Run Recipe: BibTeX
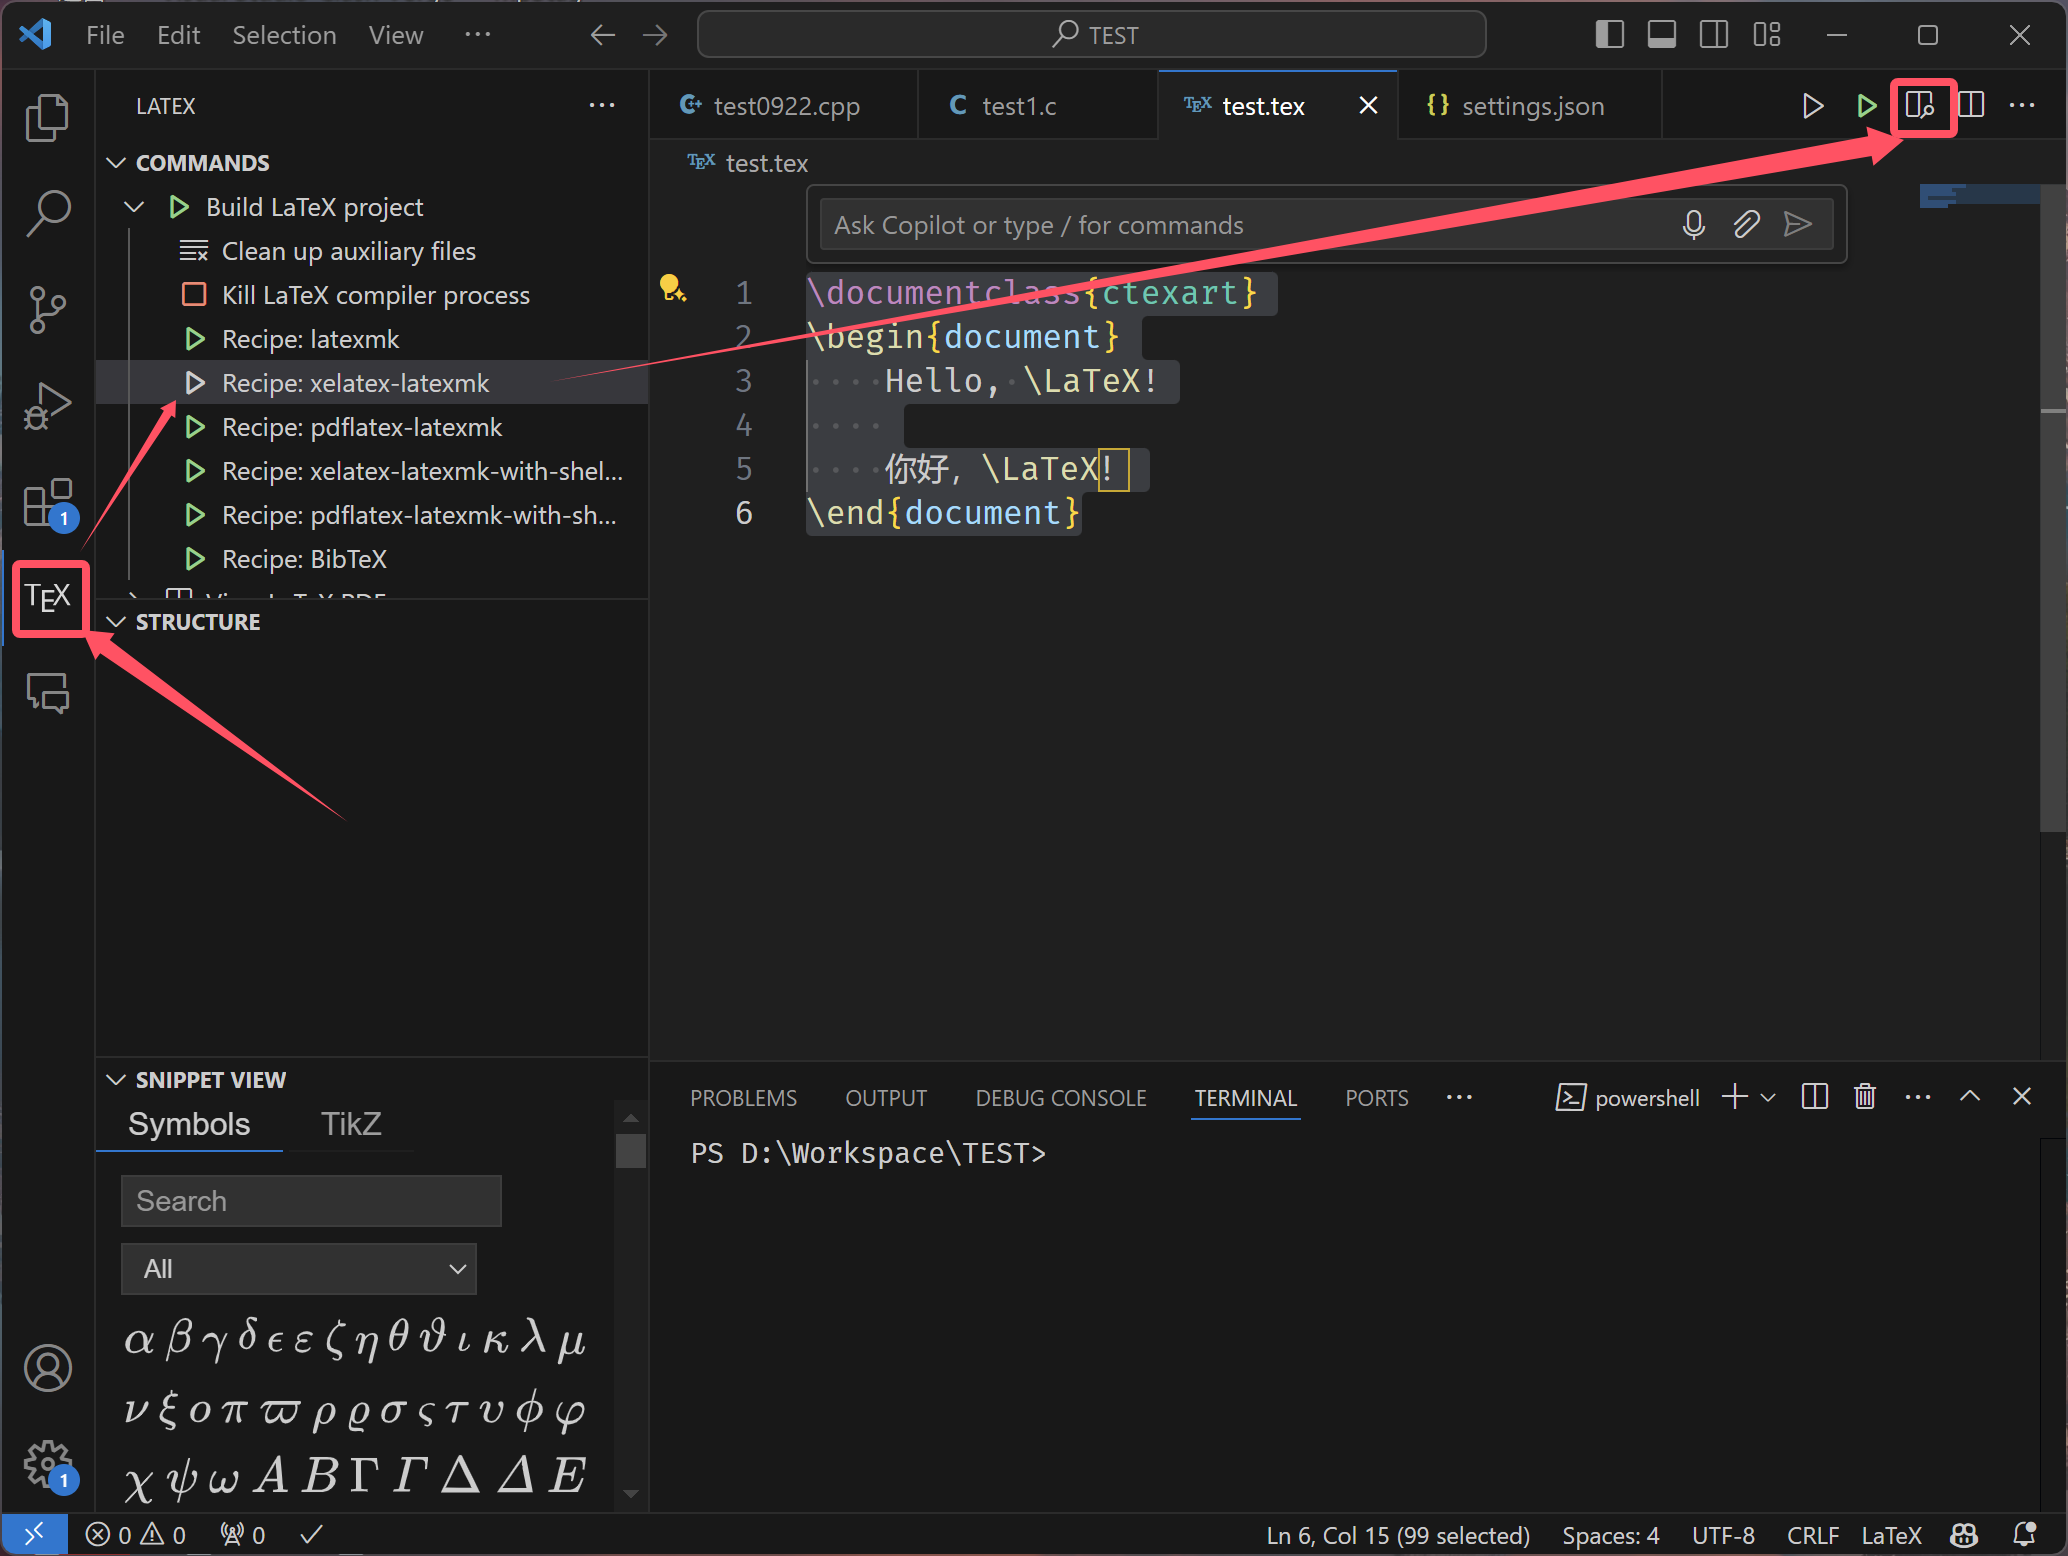 tap(372, 559)
